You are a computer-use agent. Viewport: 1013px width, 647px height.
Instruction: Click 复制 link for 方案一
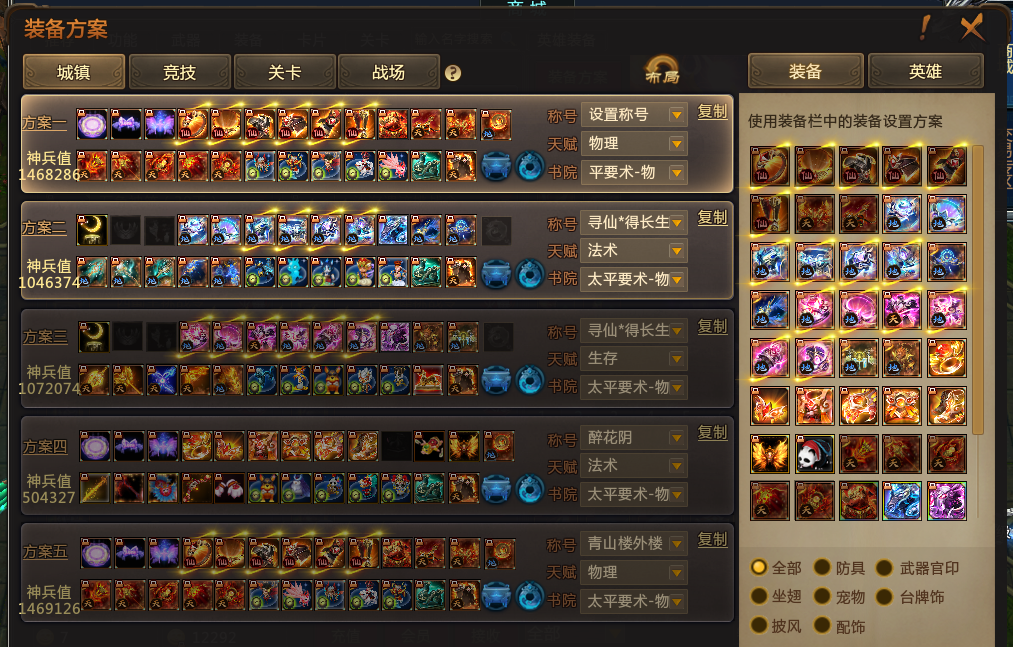click(713, 111)
